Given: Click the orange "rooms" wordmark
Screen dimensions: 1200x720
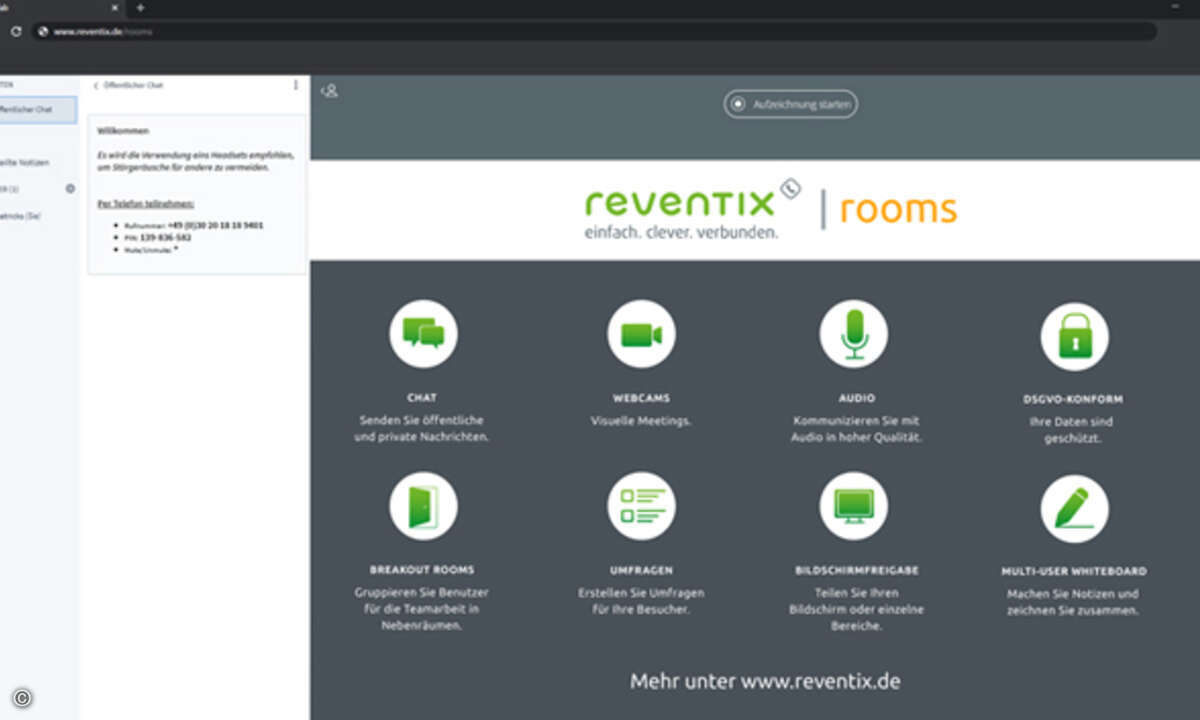Looking at the screenshot, I should (898, 208).
